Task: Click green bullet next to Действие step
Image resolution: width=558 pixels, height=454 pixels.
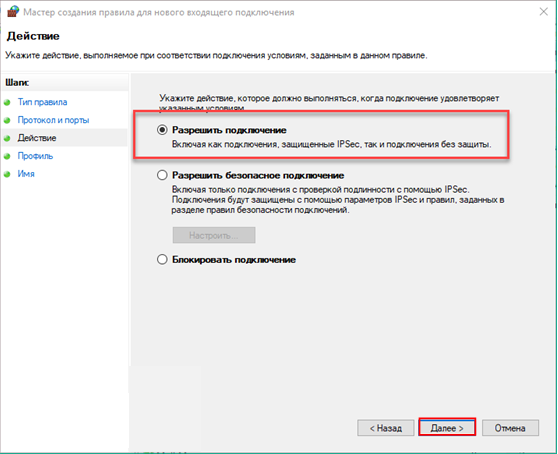Action: point(7,138)
